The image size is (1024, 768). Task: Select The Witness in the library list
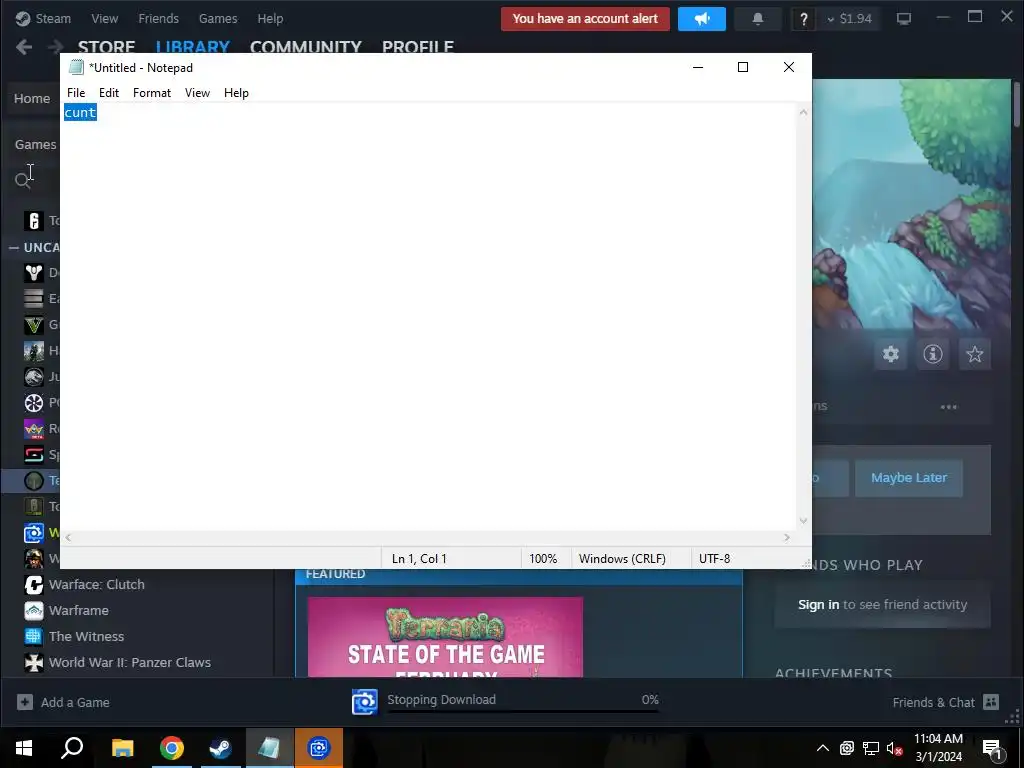pos(86,637)
